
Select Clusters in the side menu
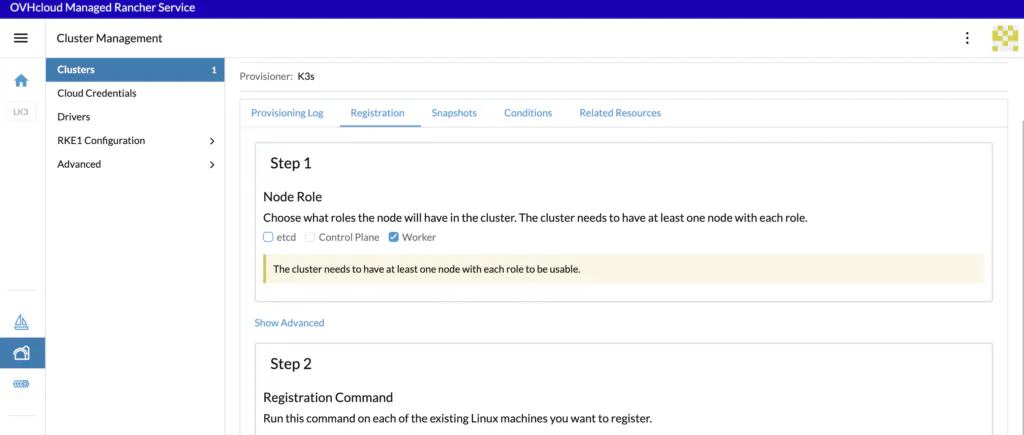point(135,70)
